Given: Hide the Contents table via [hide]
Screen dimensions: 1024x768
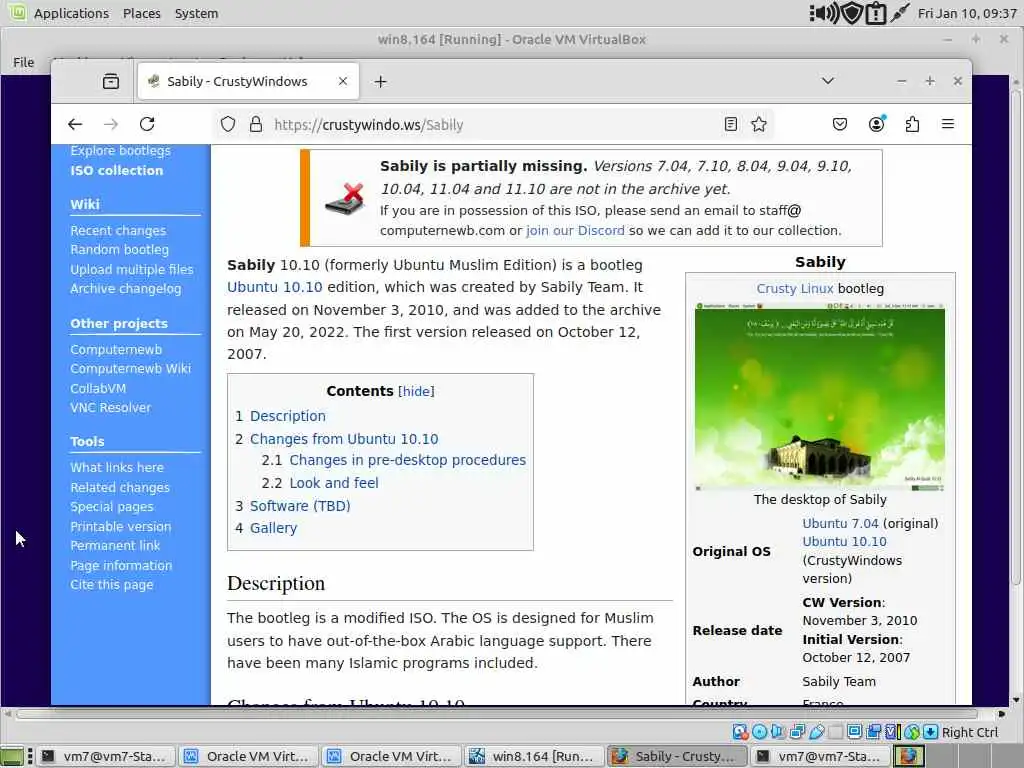Looking at the screenshot, I should coord(416,391).
